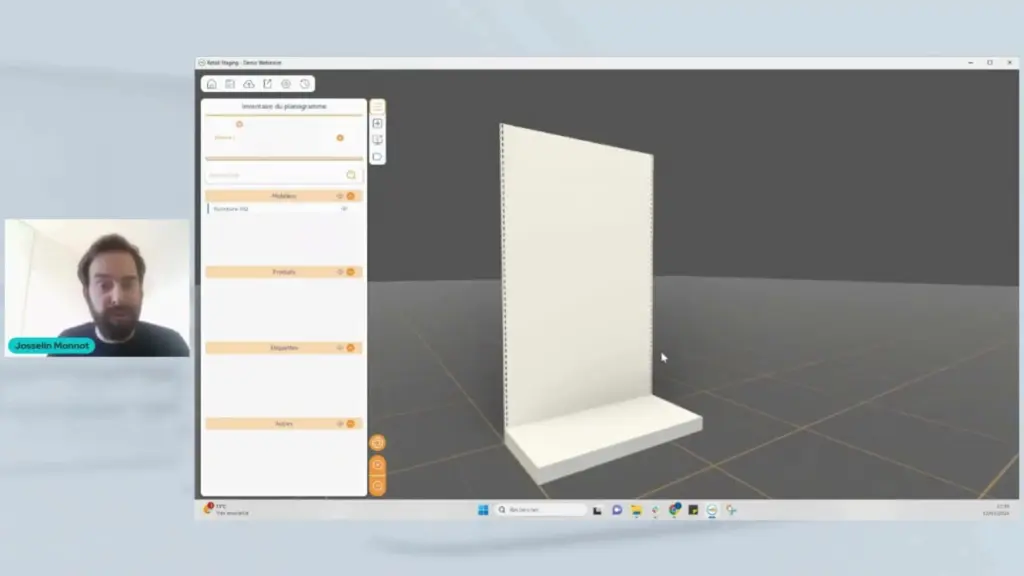Toggle visibility eye for Produits section
1024x576 pixels.
click(340, 272)
